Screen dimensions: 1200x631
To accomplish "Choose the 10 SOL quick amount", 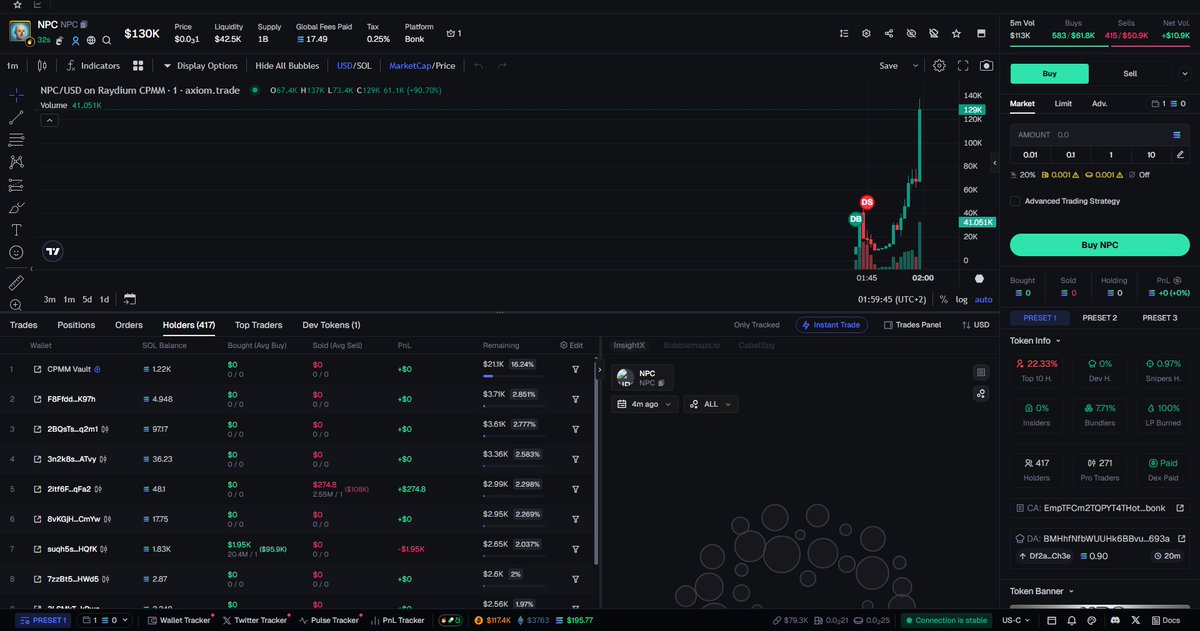I will coord(1151,154).
